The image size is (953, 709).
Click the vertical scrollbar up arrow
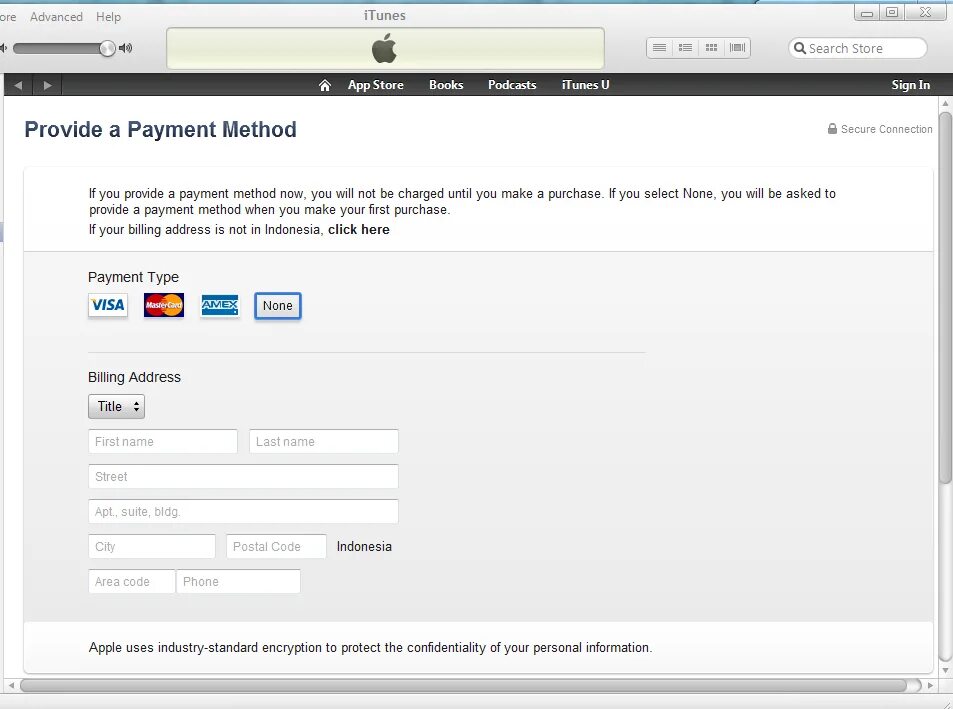pyautogui.click(x=945, y=104)
